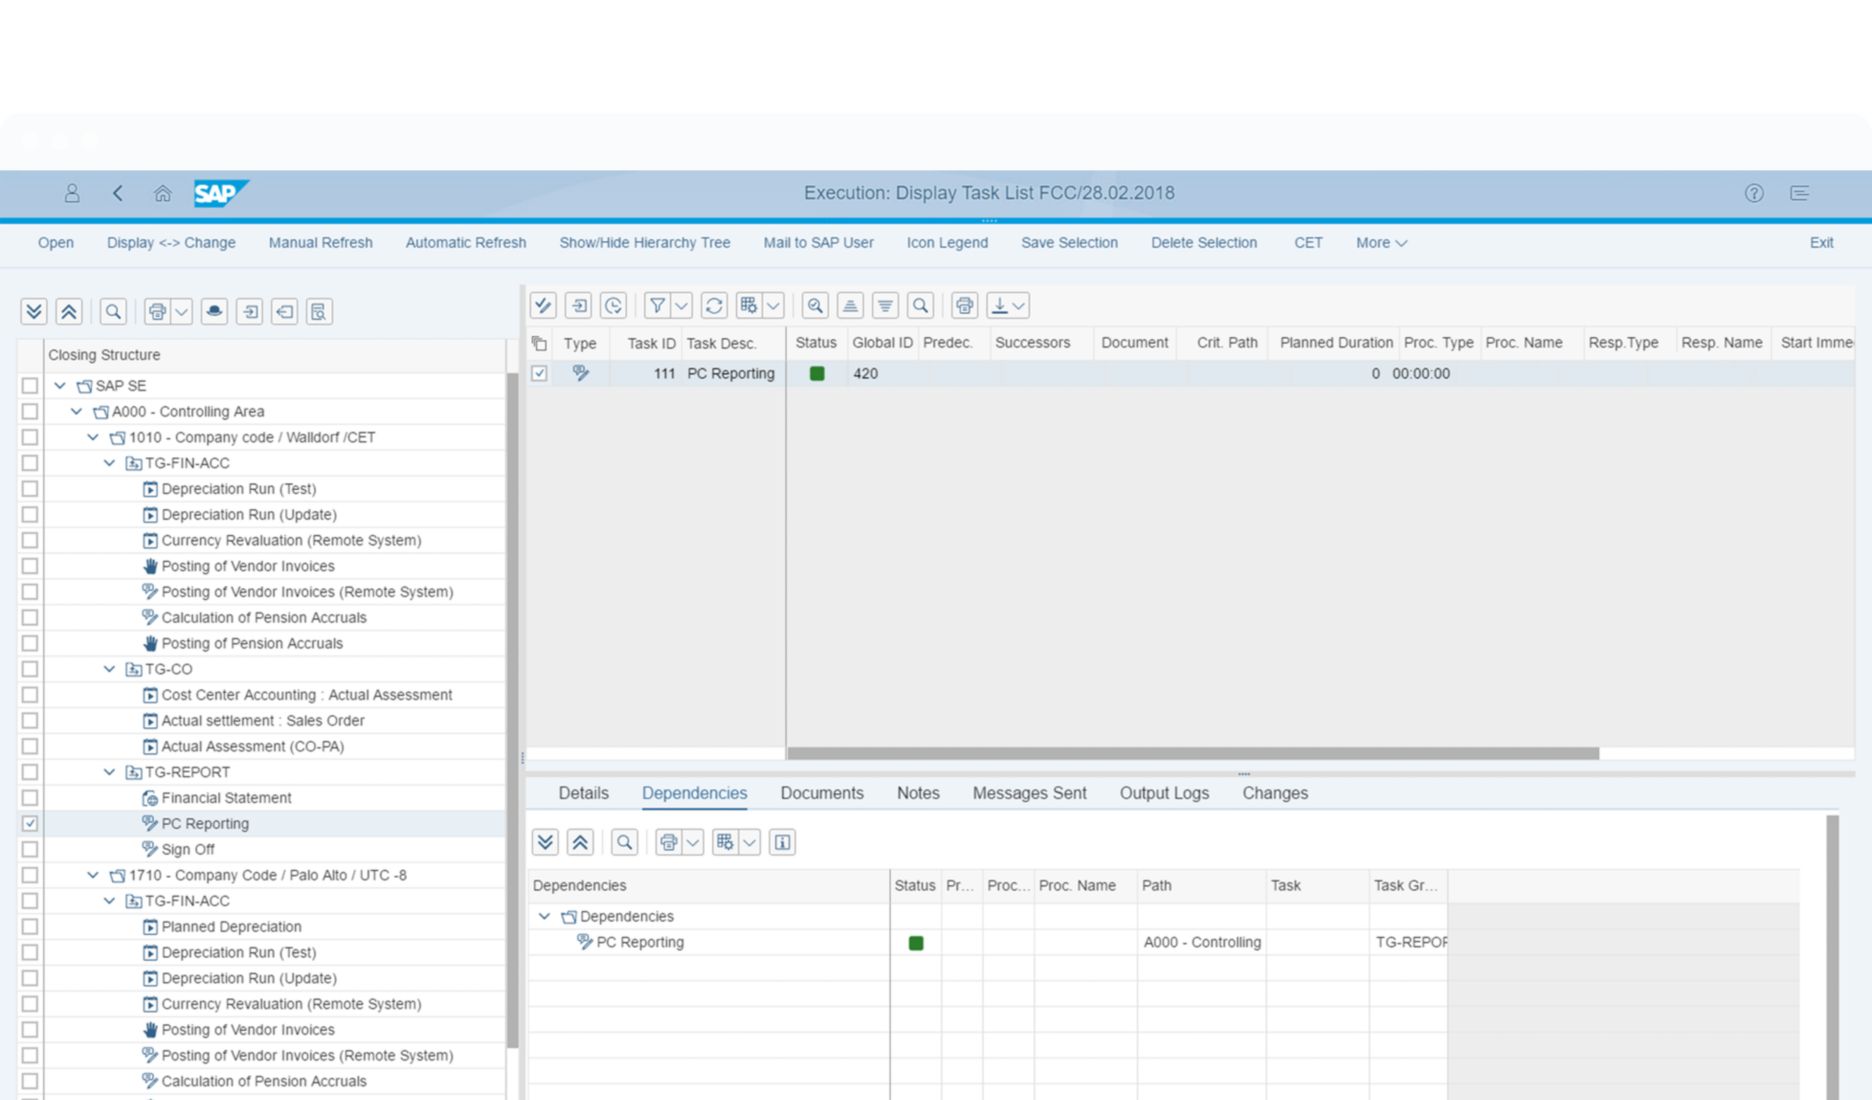Toggle the checkbox for task 111 row
This screenshot has height=1100, width=1872.
tap(540, 373)
